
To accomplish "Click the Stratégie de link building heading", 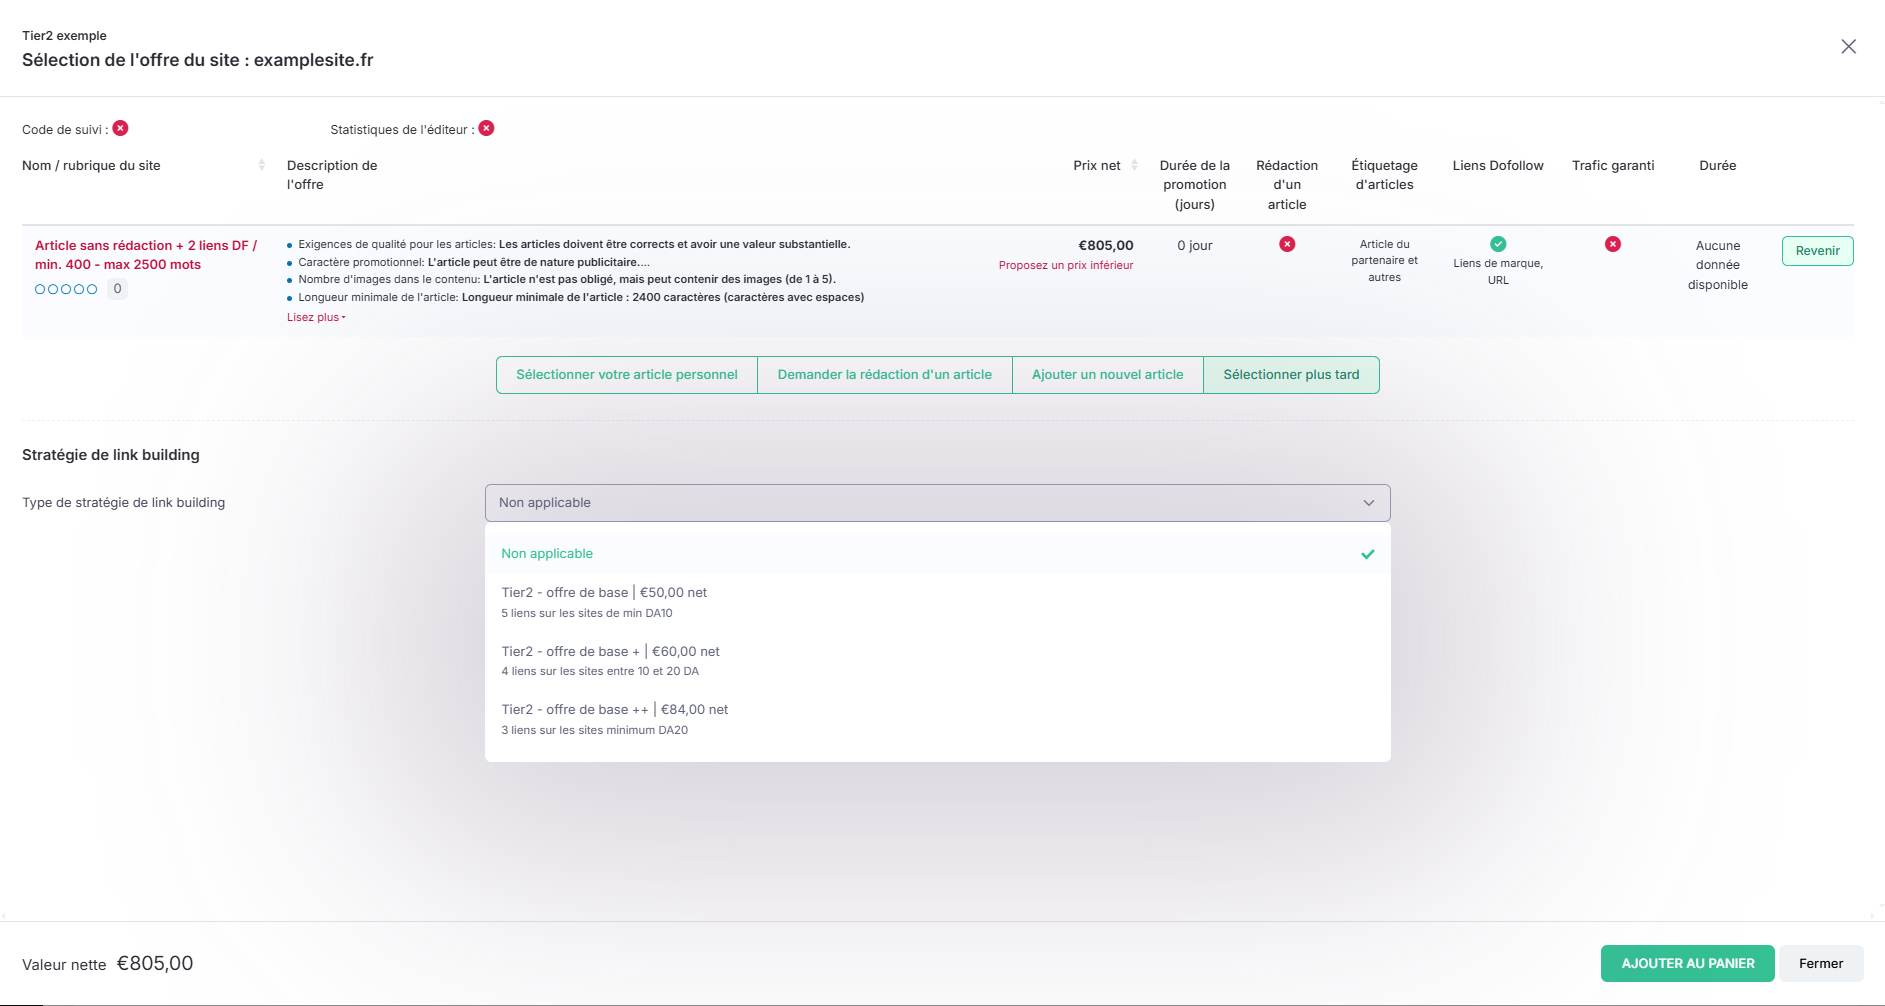I will pyautogui.click(x=111, y=455).
